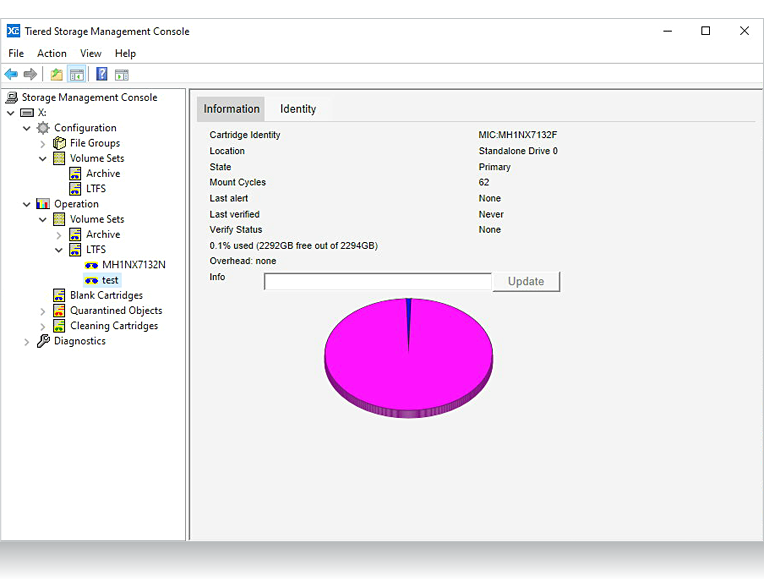Open the Action menu

pyautogui.click(x=52, y=53)
